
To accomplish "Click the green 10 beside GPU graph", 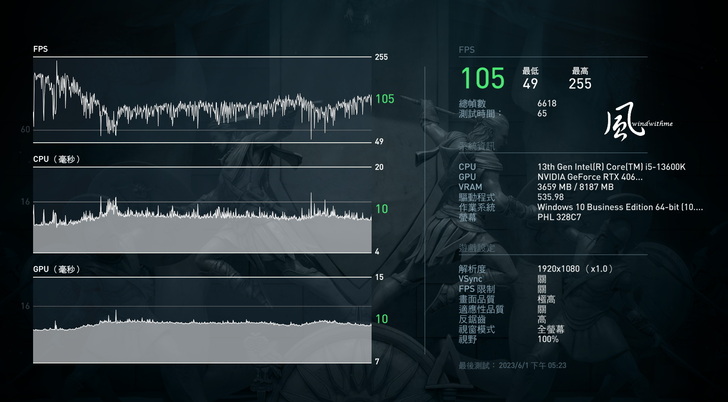I will click(382, 319).
